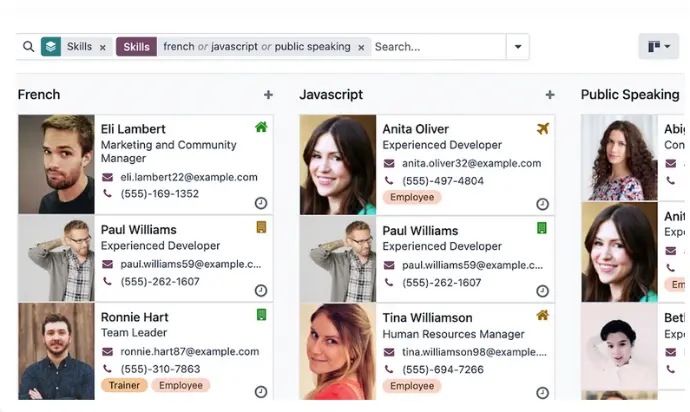Image resolution: width=690 pixels, height=412 pixels.
Task: Click Tina Williamson's orange home status icon
Action: point(542,315)
